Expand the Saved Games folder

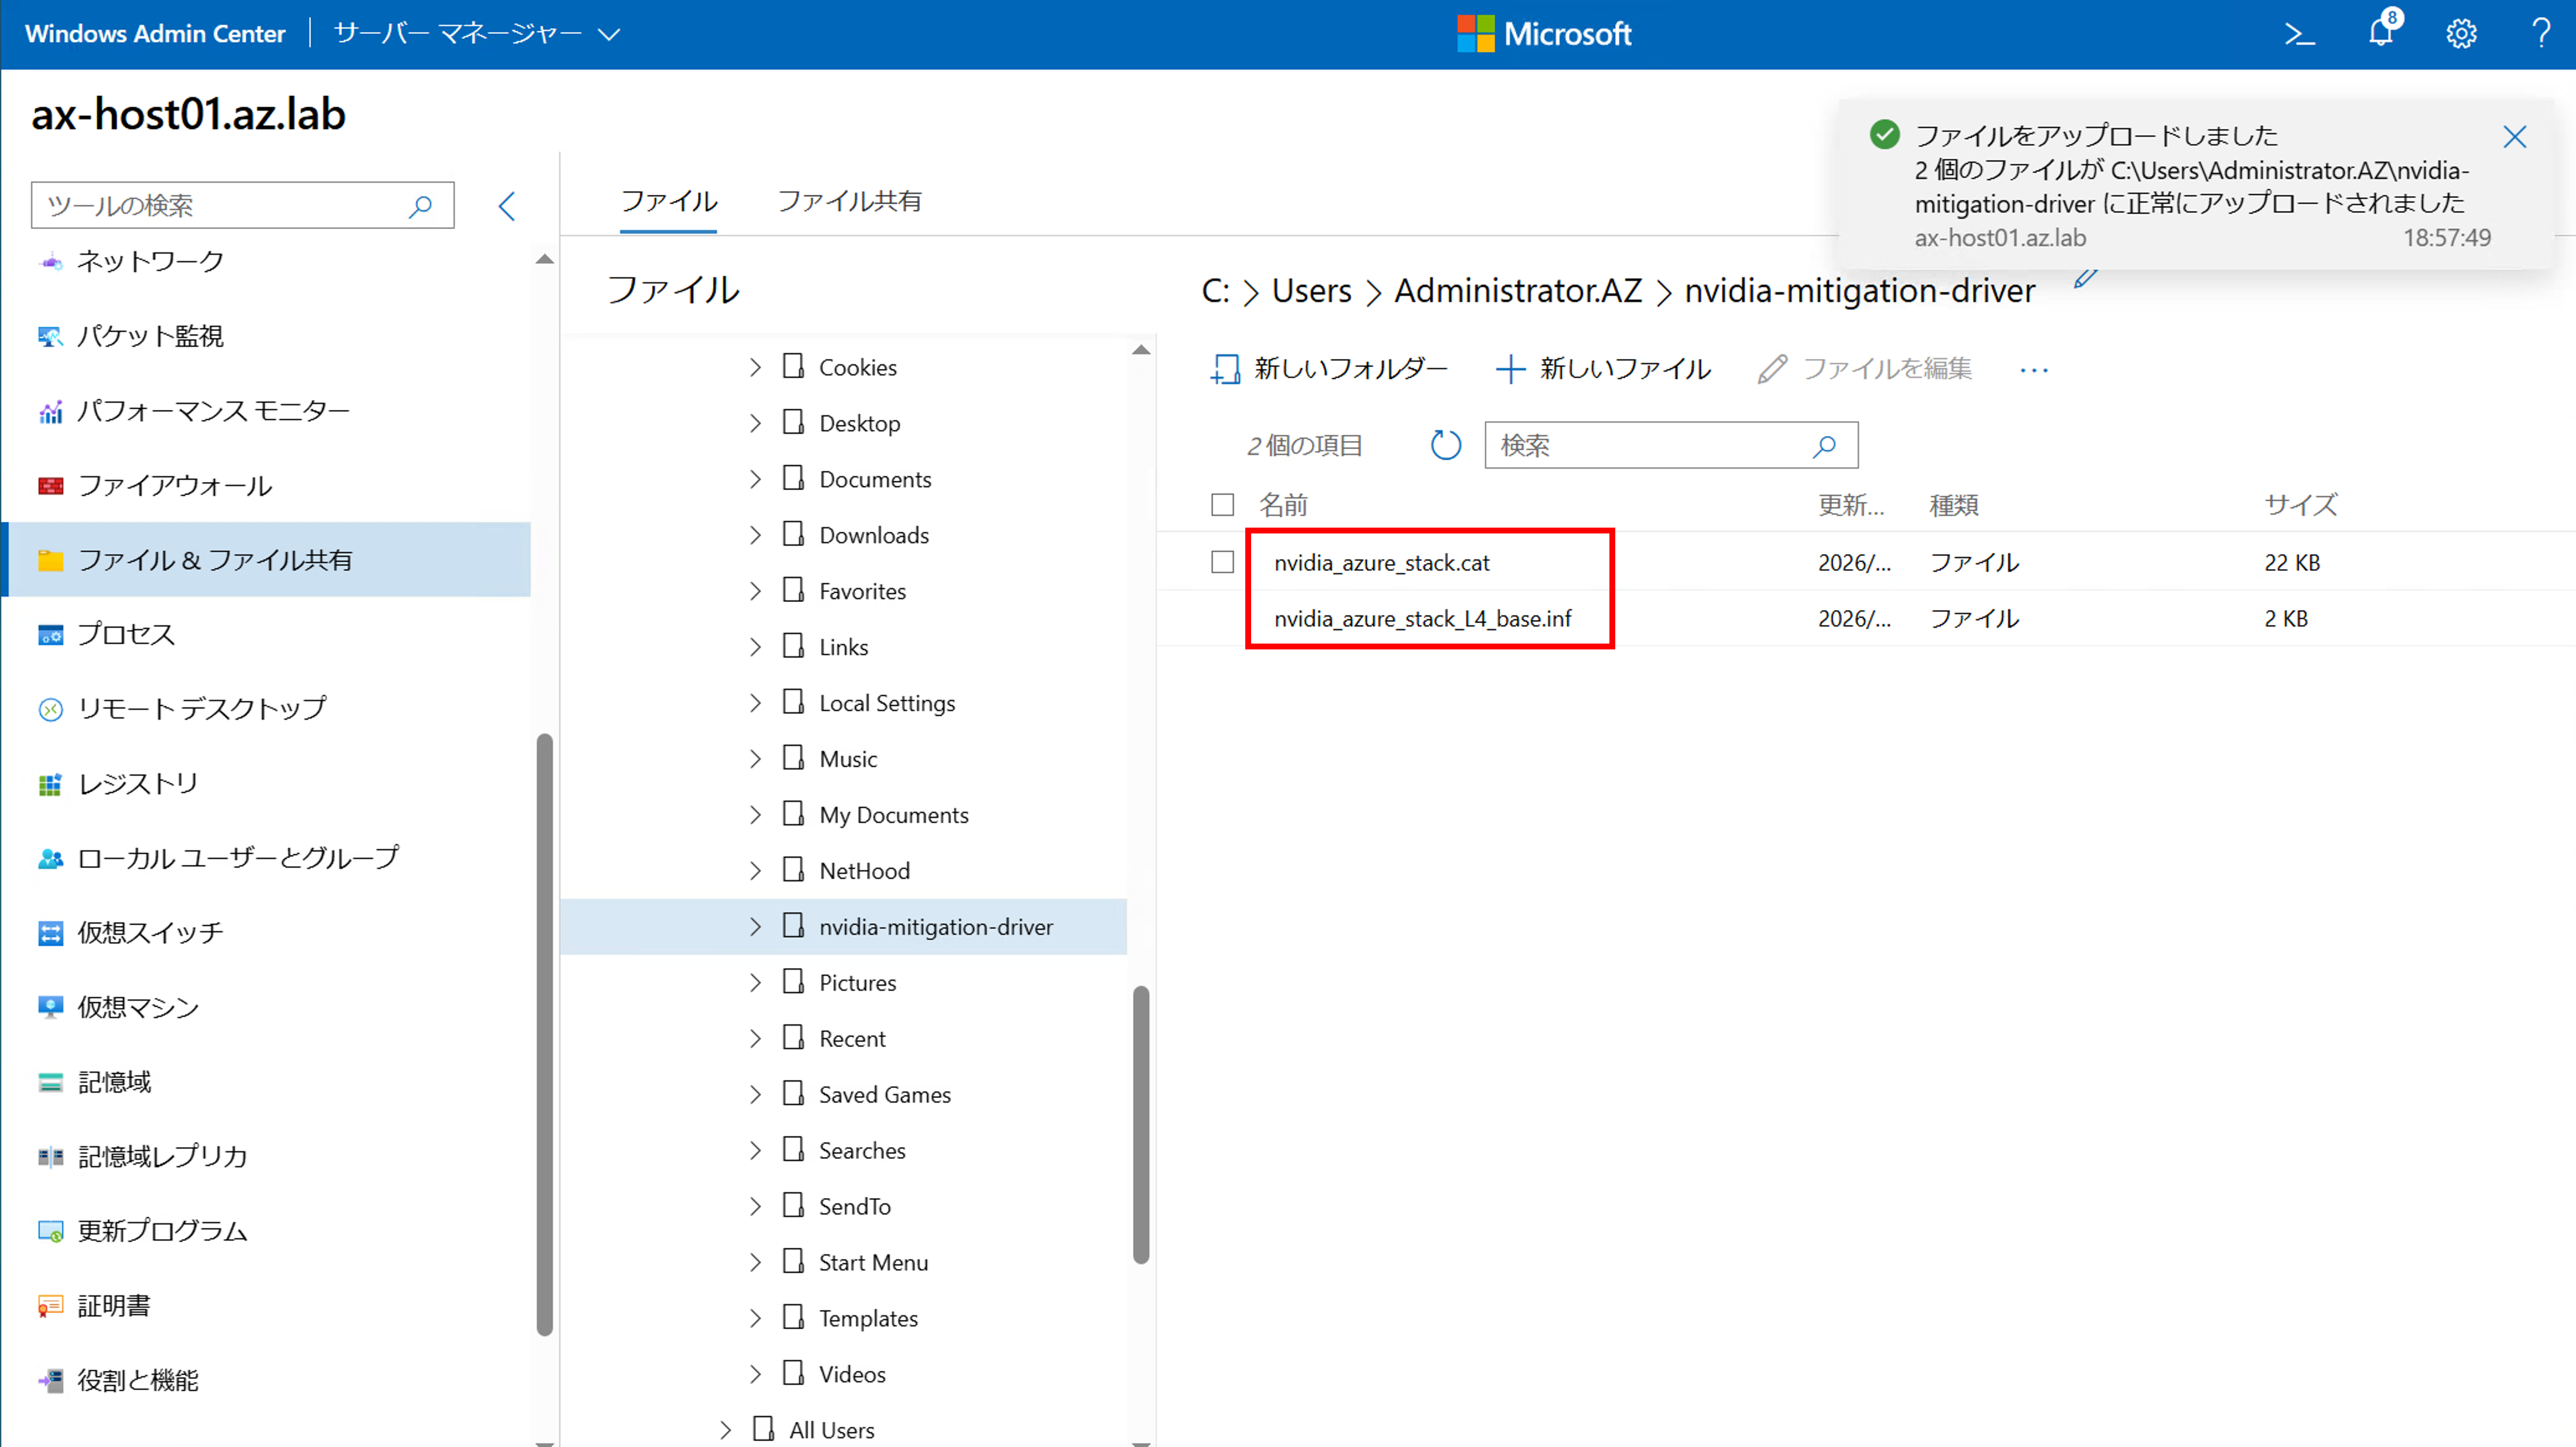coord(755,1094)
